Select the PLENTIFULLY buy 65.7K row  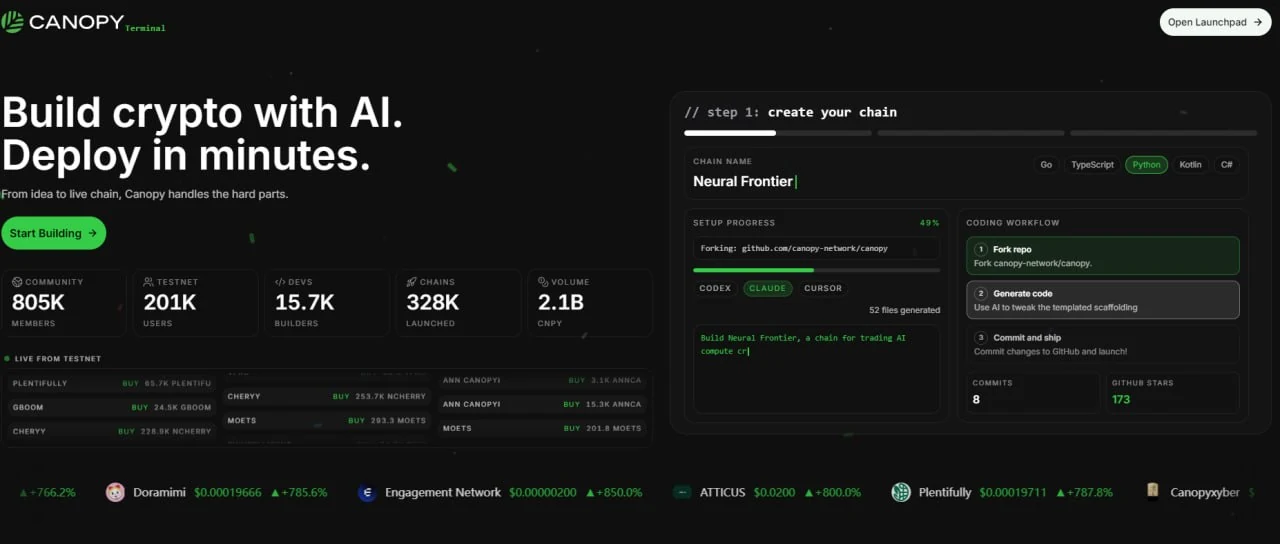coord(111,383)
